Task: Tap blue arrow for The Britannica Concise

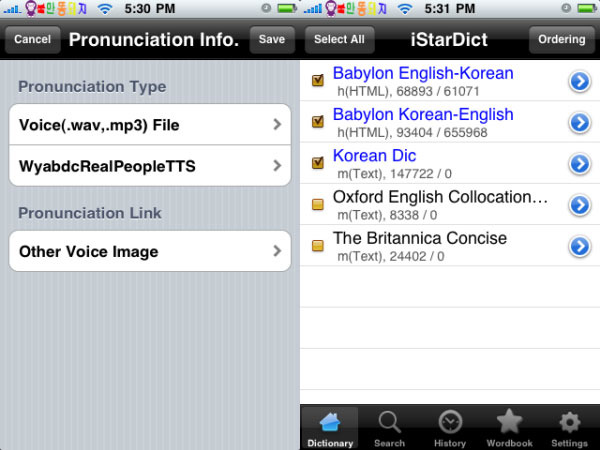Action: pos(580,246)
